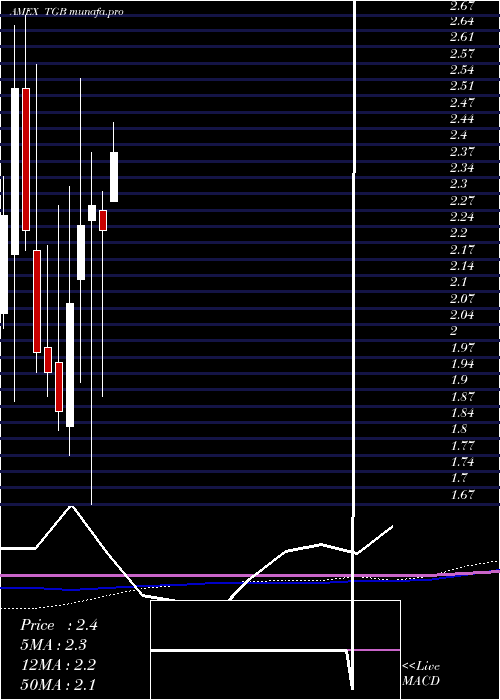Select the '<<Live MACD' label
Image resolution: width=500 pixels, height=700 pixels.
(x=421, y=673)
